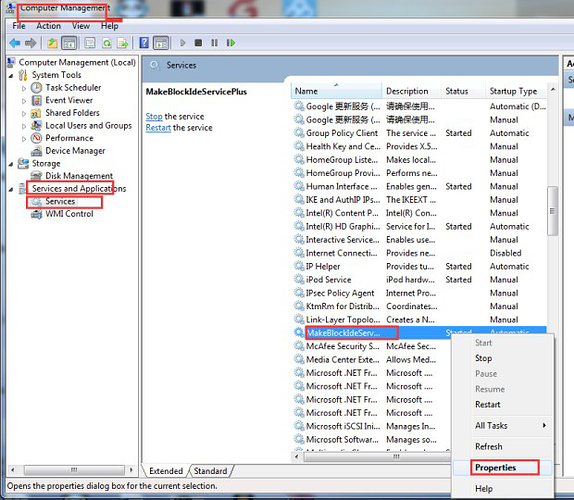The width and height of the screenshot is (574, 500).
Task: Select the MakeBlockIdeServ... service row
Action: point(420,333)
